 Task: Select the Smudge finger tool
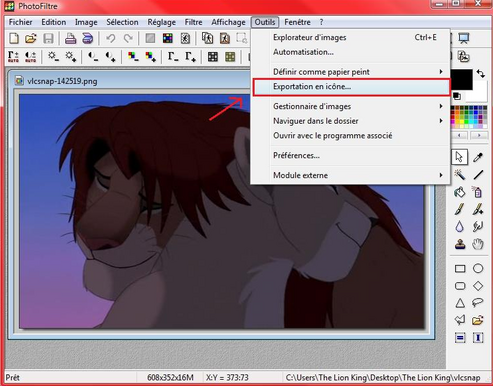[x=478, y=227]
